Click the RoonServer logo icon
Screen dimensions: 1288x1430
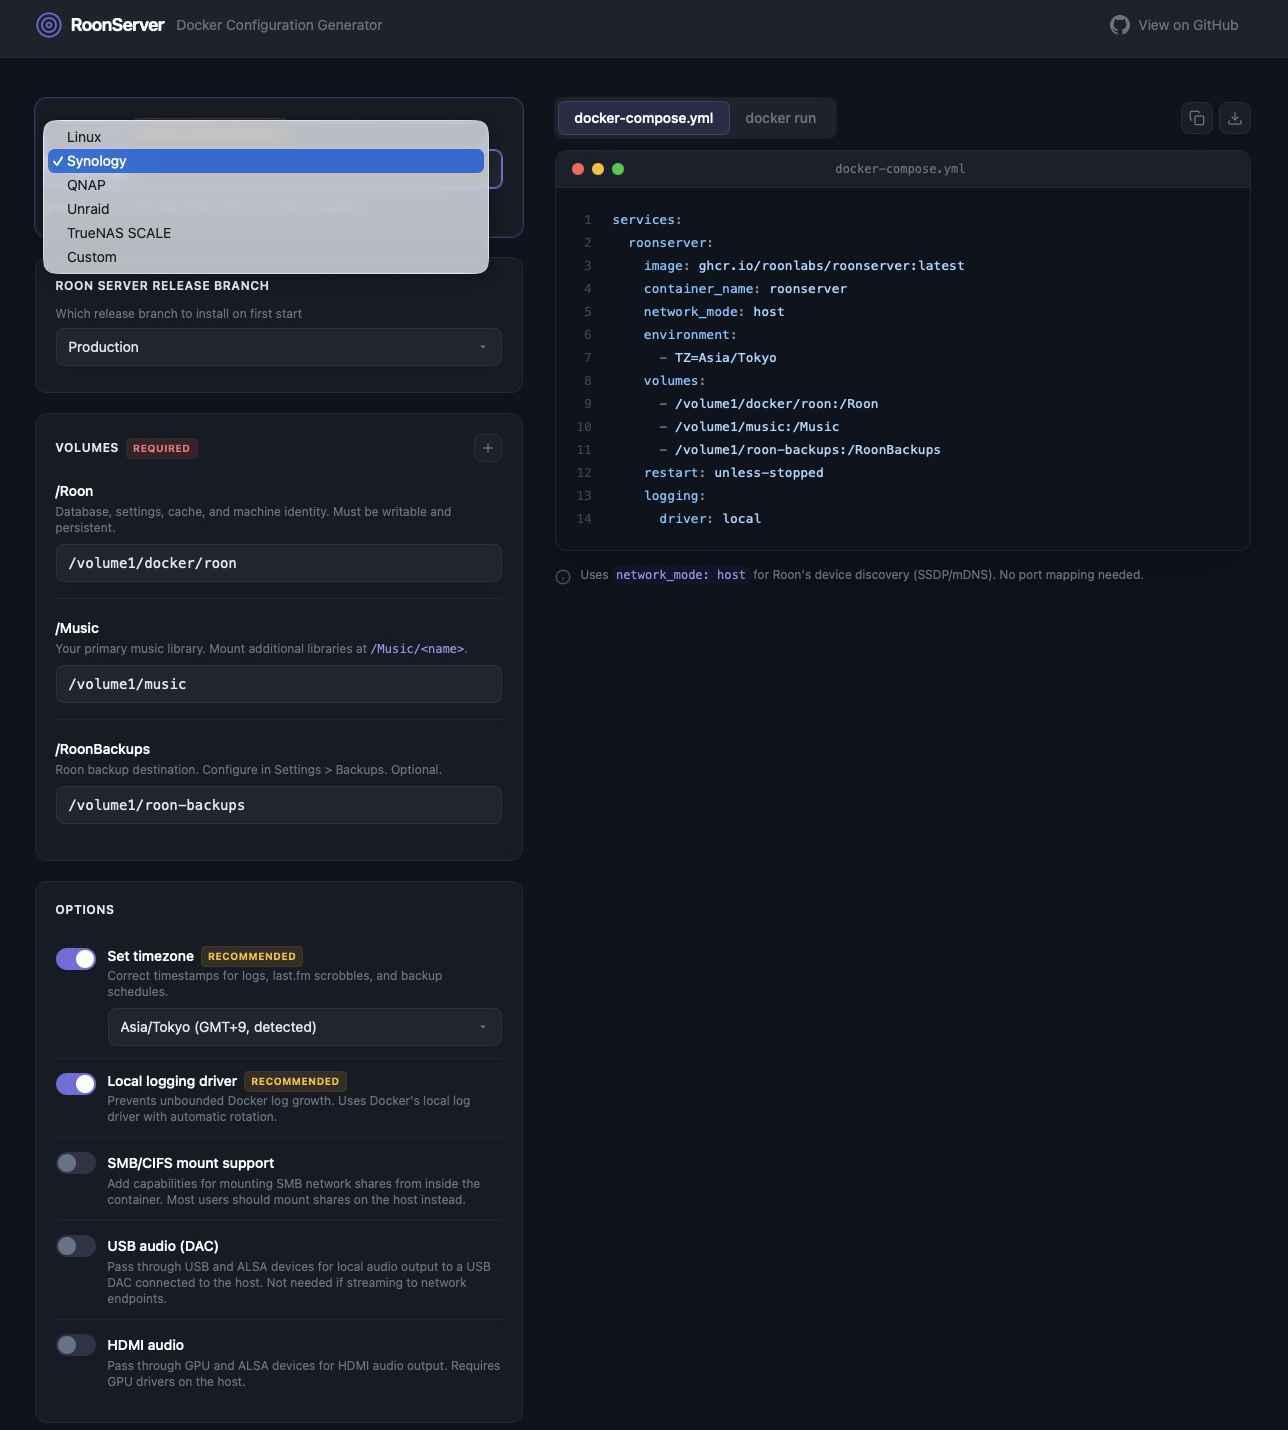pyautogui.click(x=49, y=25)
